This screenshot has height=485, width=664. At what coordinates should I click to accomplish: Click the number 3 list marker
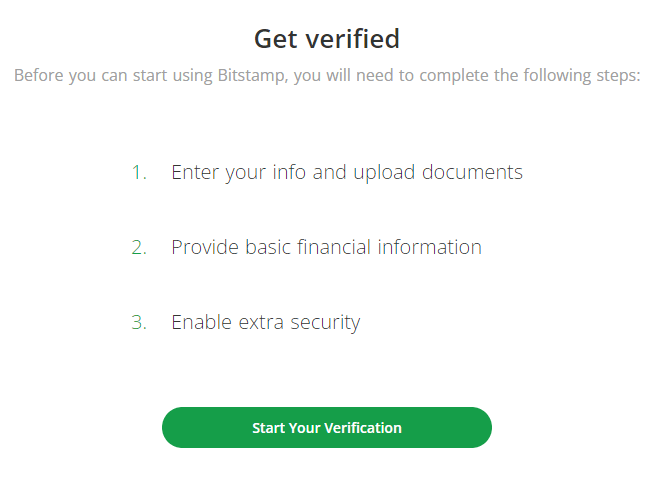138,322
